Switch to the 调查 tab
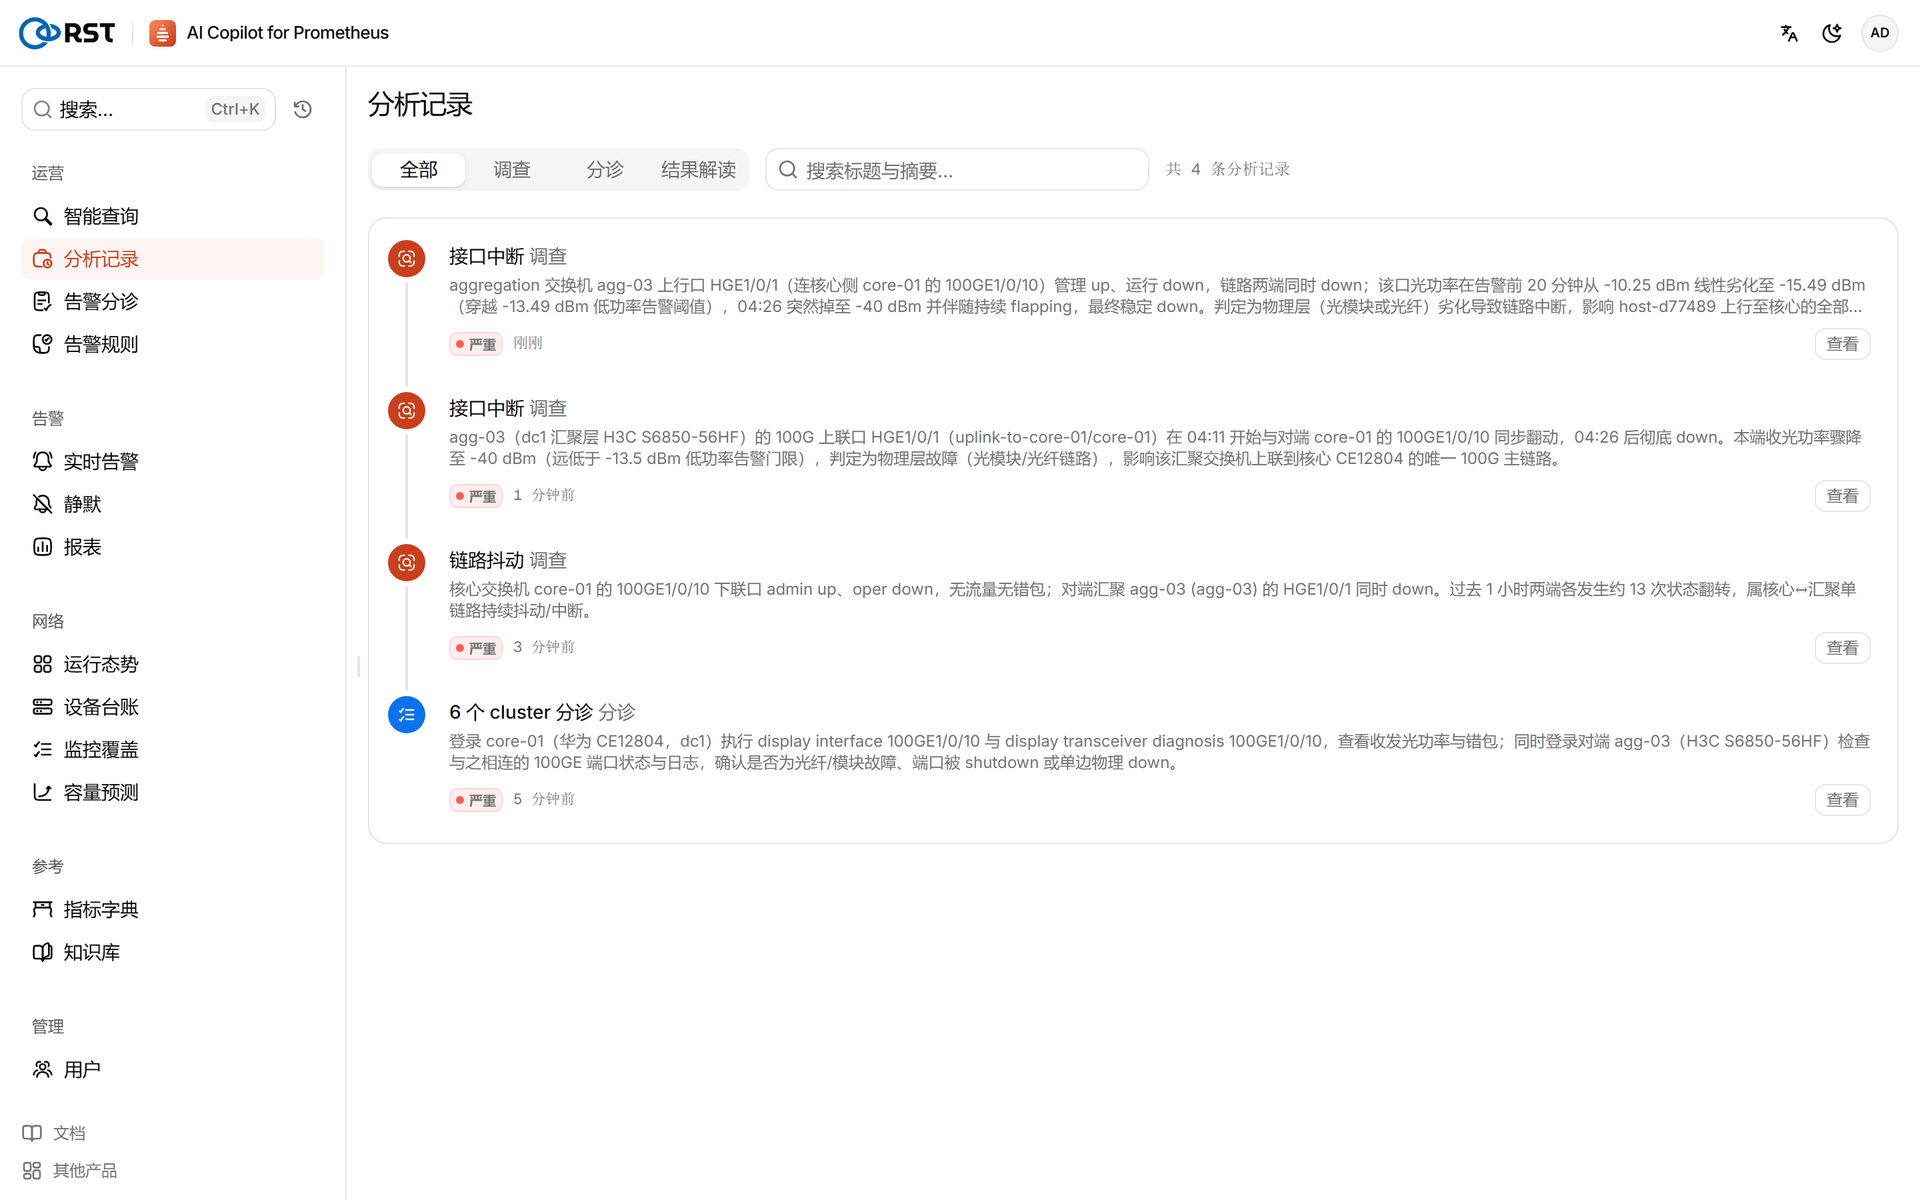This screenshot has width=1920, height=1200. point(511,170)
